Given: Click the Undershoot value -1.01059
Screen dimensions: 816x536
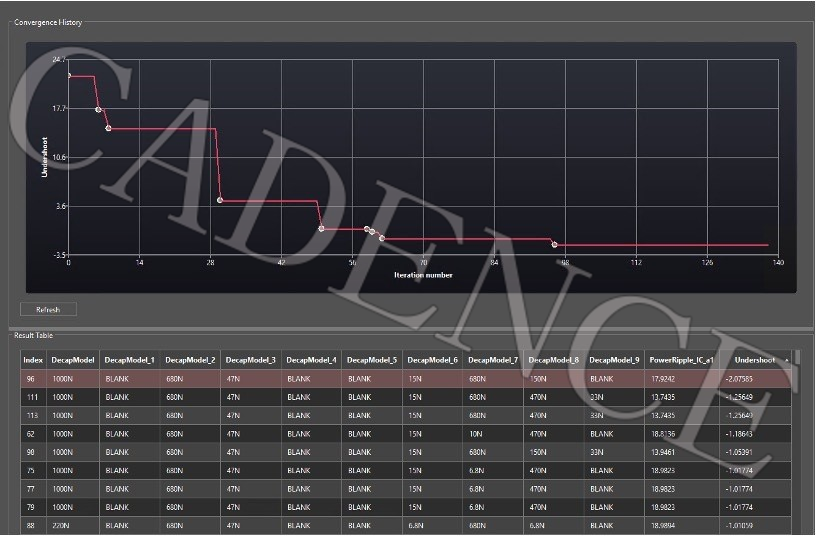Looking at the screenshot, I should coord(739,526).
